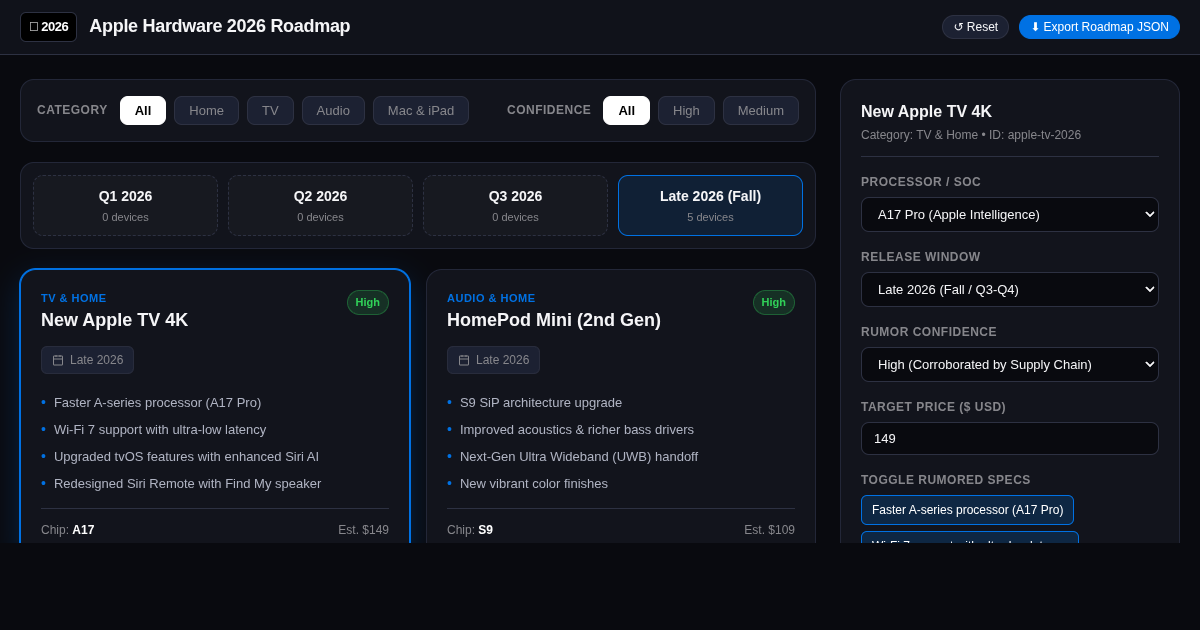The height and width of the screenshot is (630, 1200).
Task: Filter category by Home
Action: pyautogui.click(x=206, y=110)
